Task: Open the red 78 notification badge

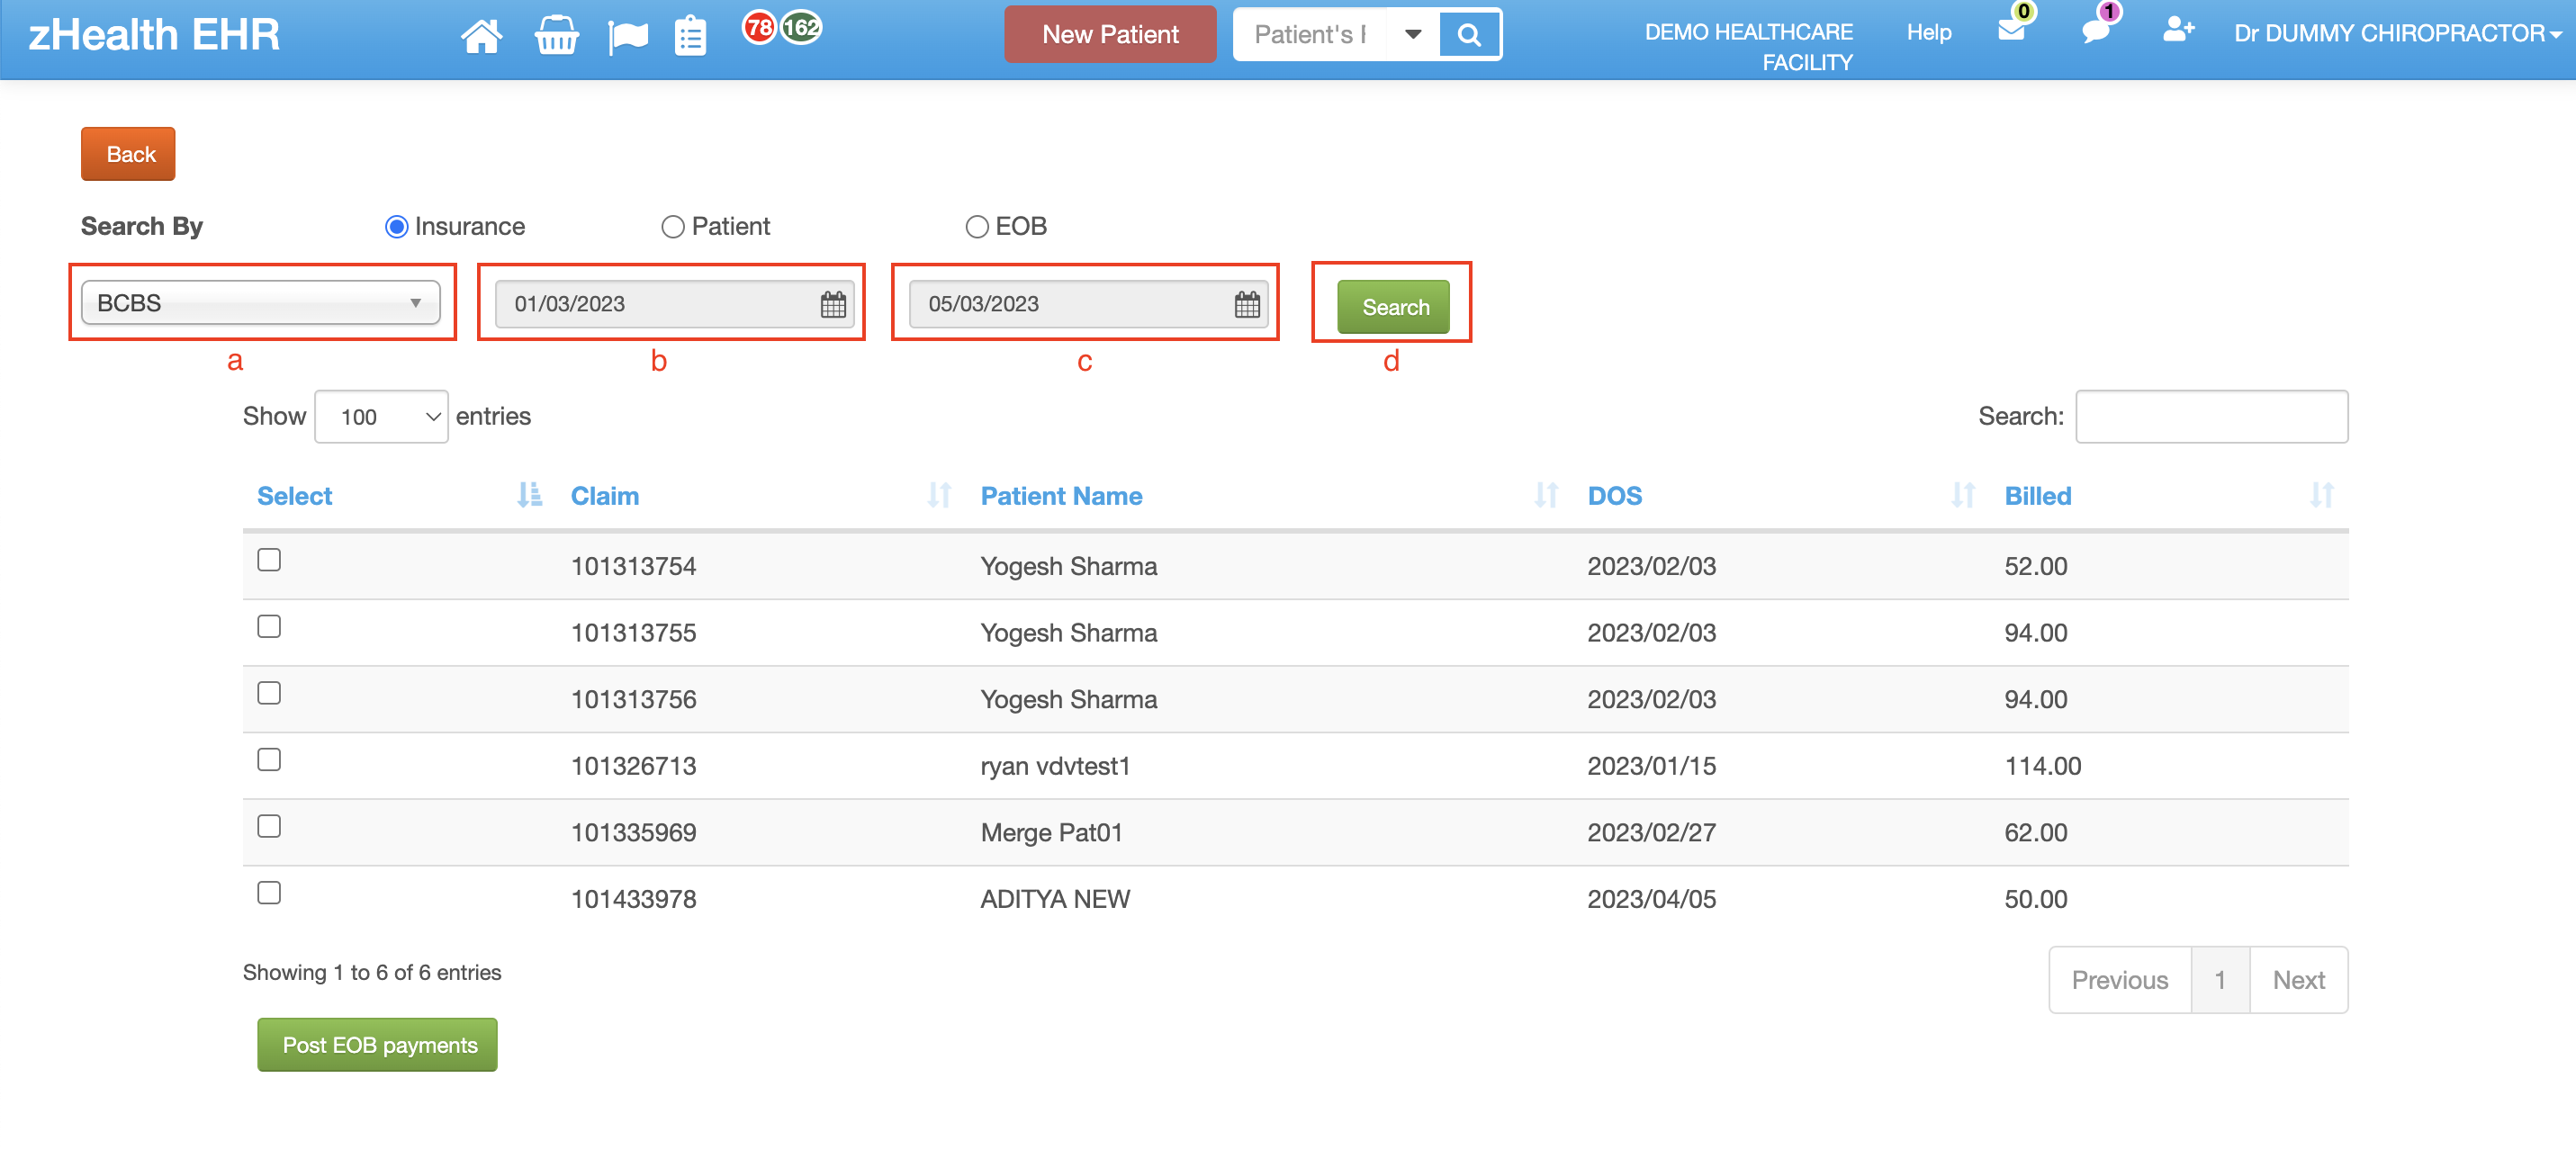Action: pos(759,27)
